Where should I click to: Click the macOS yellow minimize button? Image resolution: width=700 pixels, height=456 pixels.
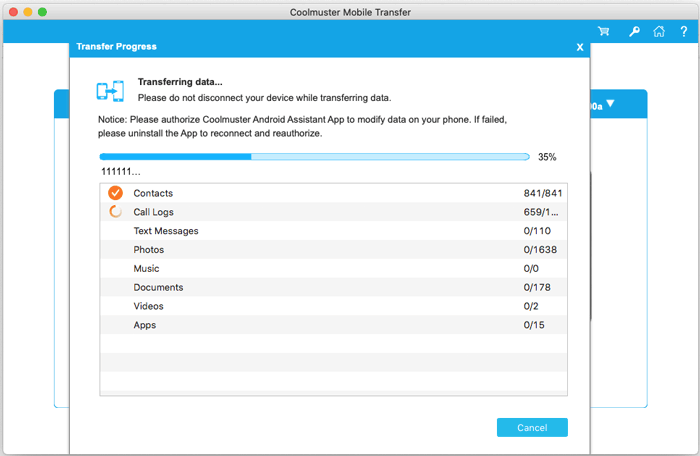pyautogui.click(x=28, y=12)
